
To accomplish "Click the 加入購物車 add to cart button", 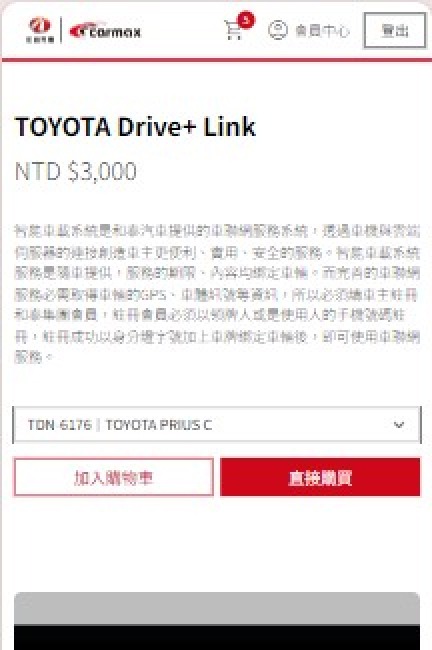I will tap(114, 477).
